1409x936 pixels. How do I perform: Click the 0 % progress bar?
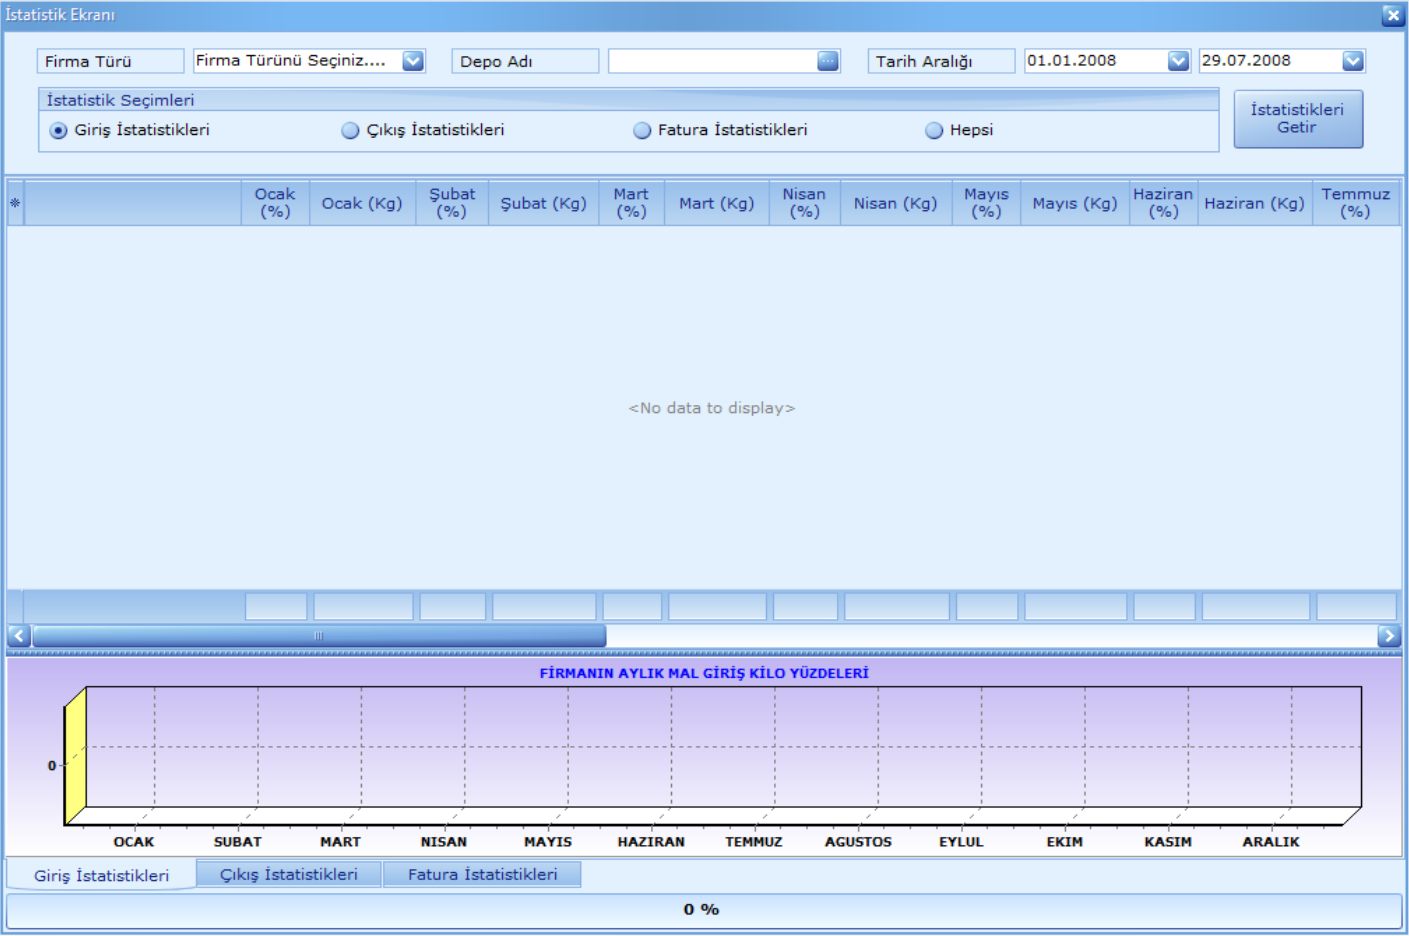(x=704, y=910)
